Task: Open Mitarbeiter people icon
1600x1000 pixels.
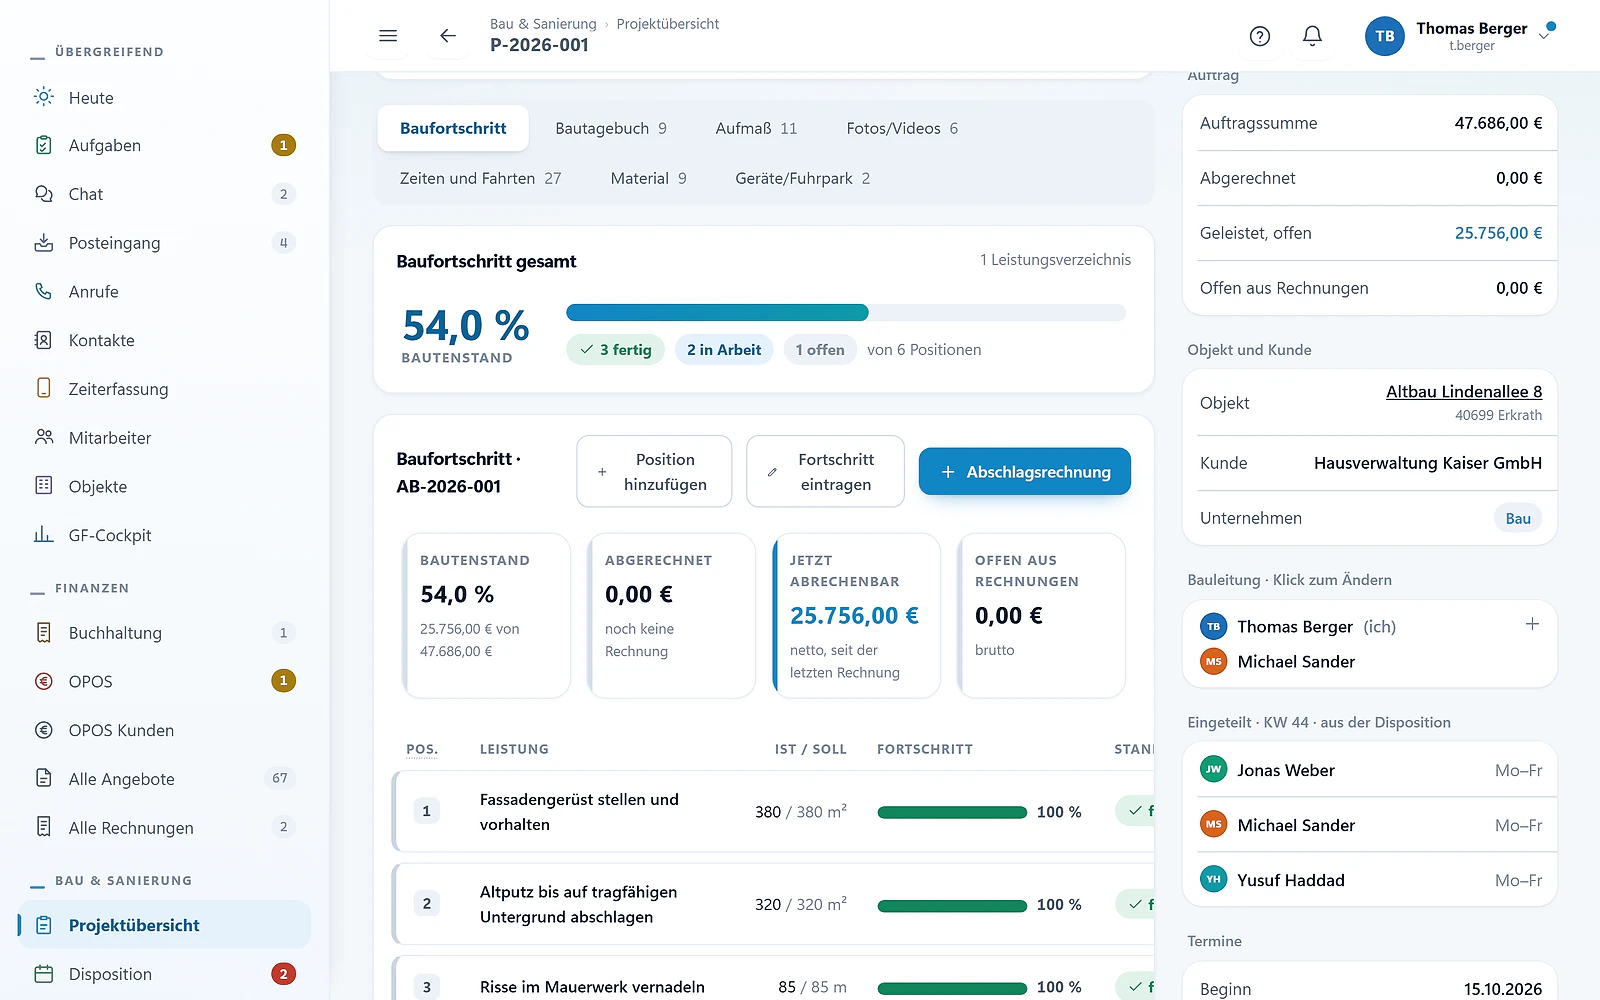Action: (x=44, y=437)
